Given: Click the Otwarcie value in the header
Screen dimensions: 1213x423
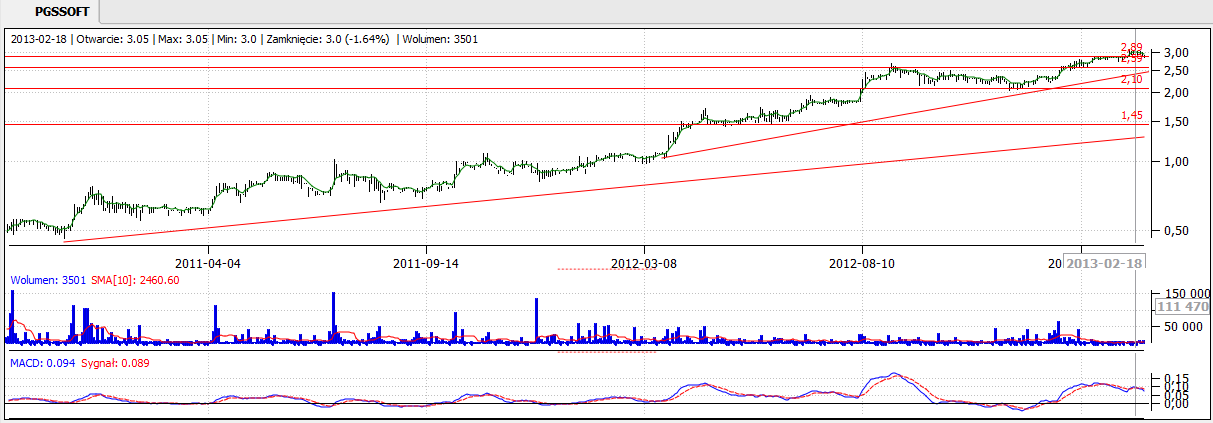Looking at the screenshot, I should pyautogui.click(x=104, y=39).
